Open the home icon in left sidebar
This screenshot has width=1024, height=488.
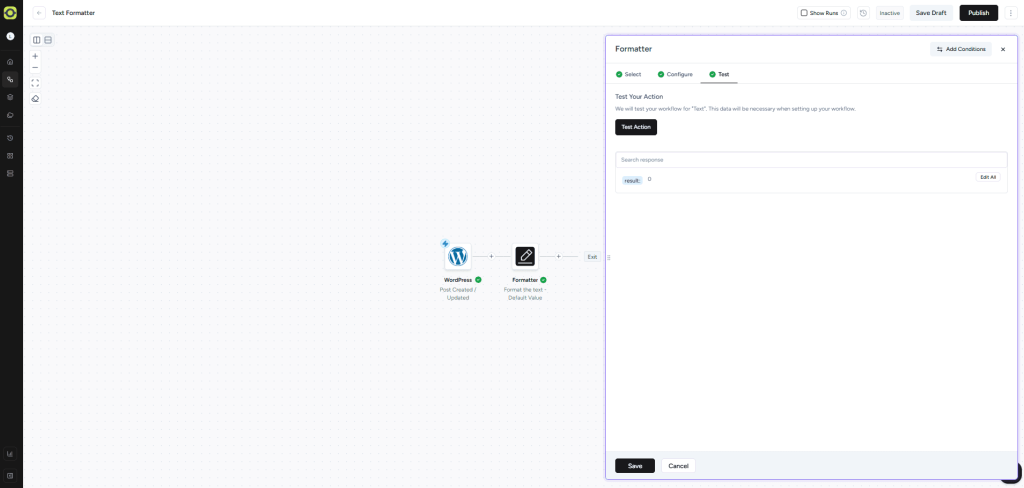coord(10,62)
